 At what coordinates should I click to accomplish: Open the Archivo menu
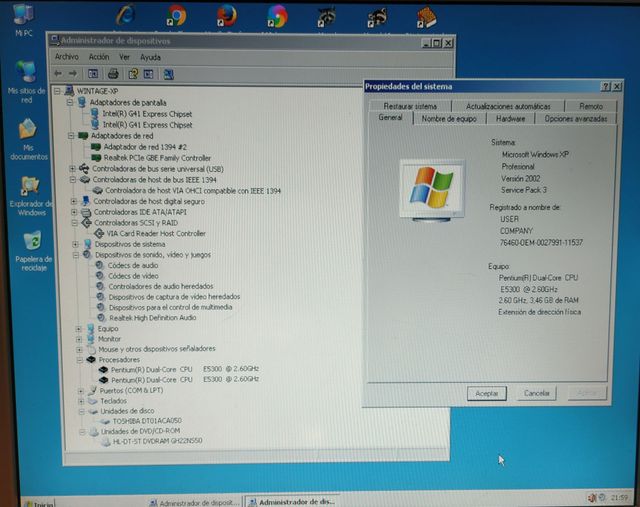[x=67, y=57]
